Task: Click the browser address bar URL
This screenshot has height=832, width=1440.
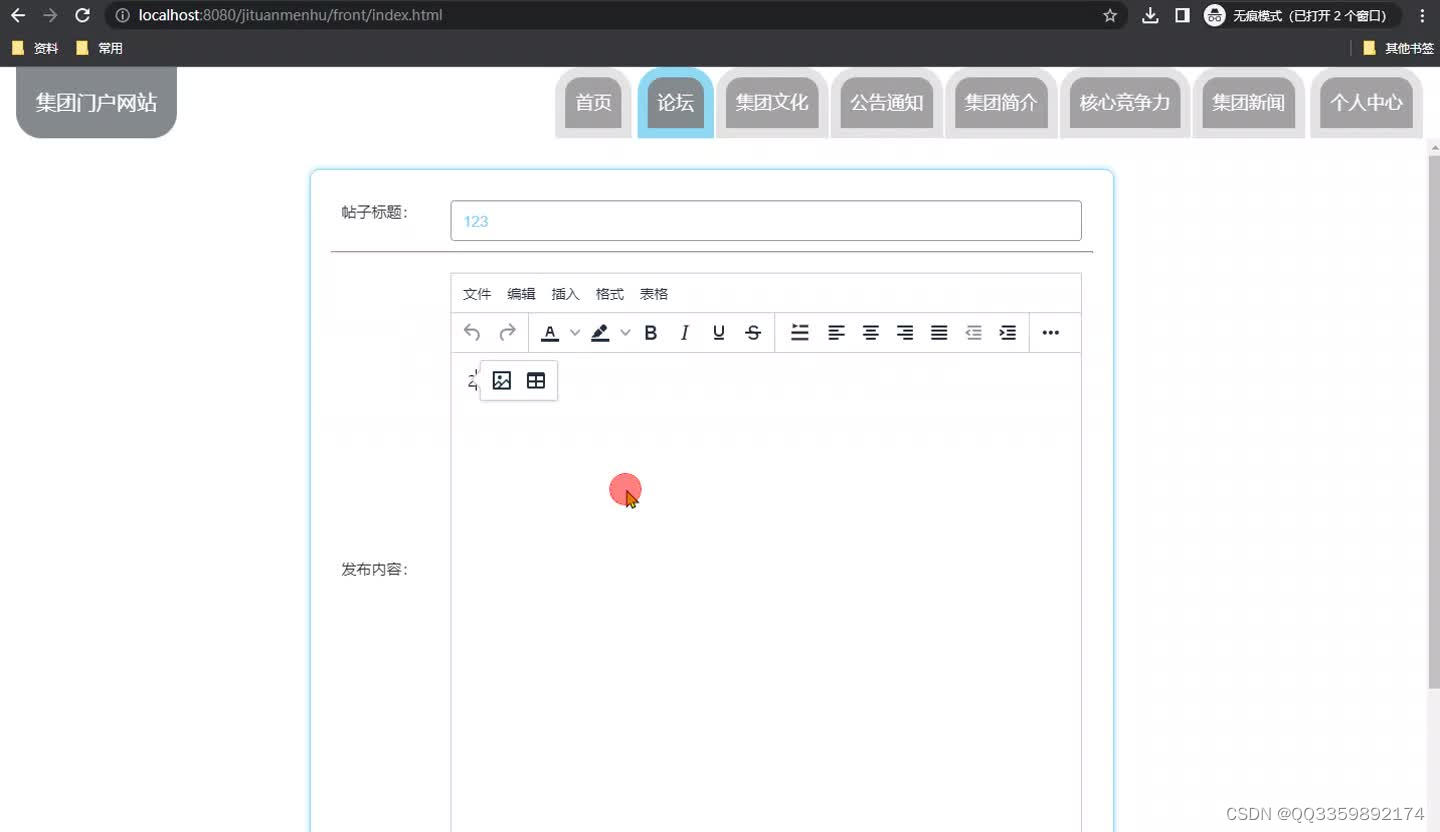Action: (290, 15)
